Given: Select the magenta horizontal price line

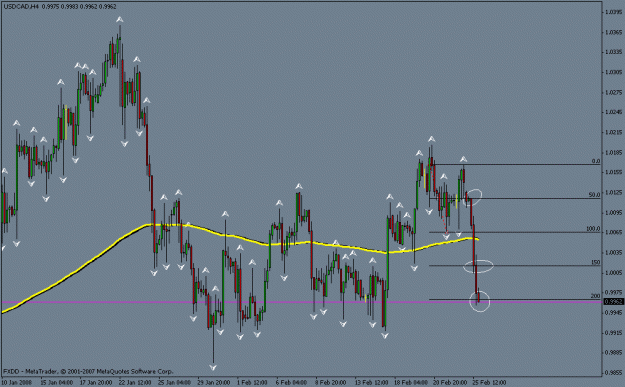Looking at the screenshot, I should pyautogui.click(x=301, y=302).
